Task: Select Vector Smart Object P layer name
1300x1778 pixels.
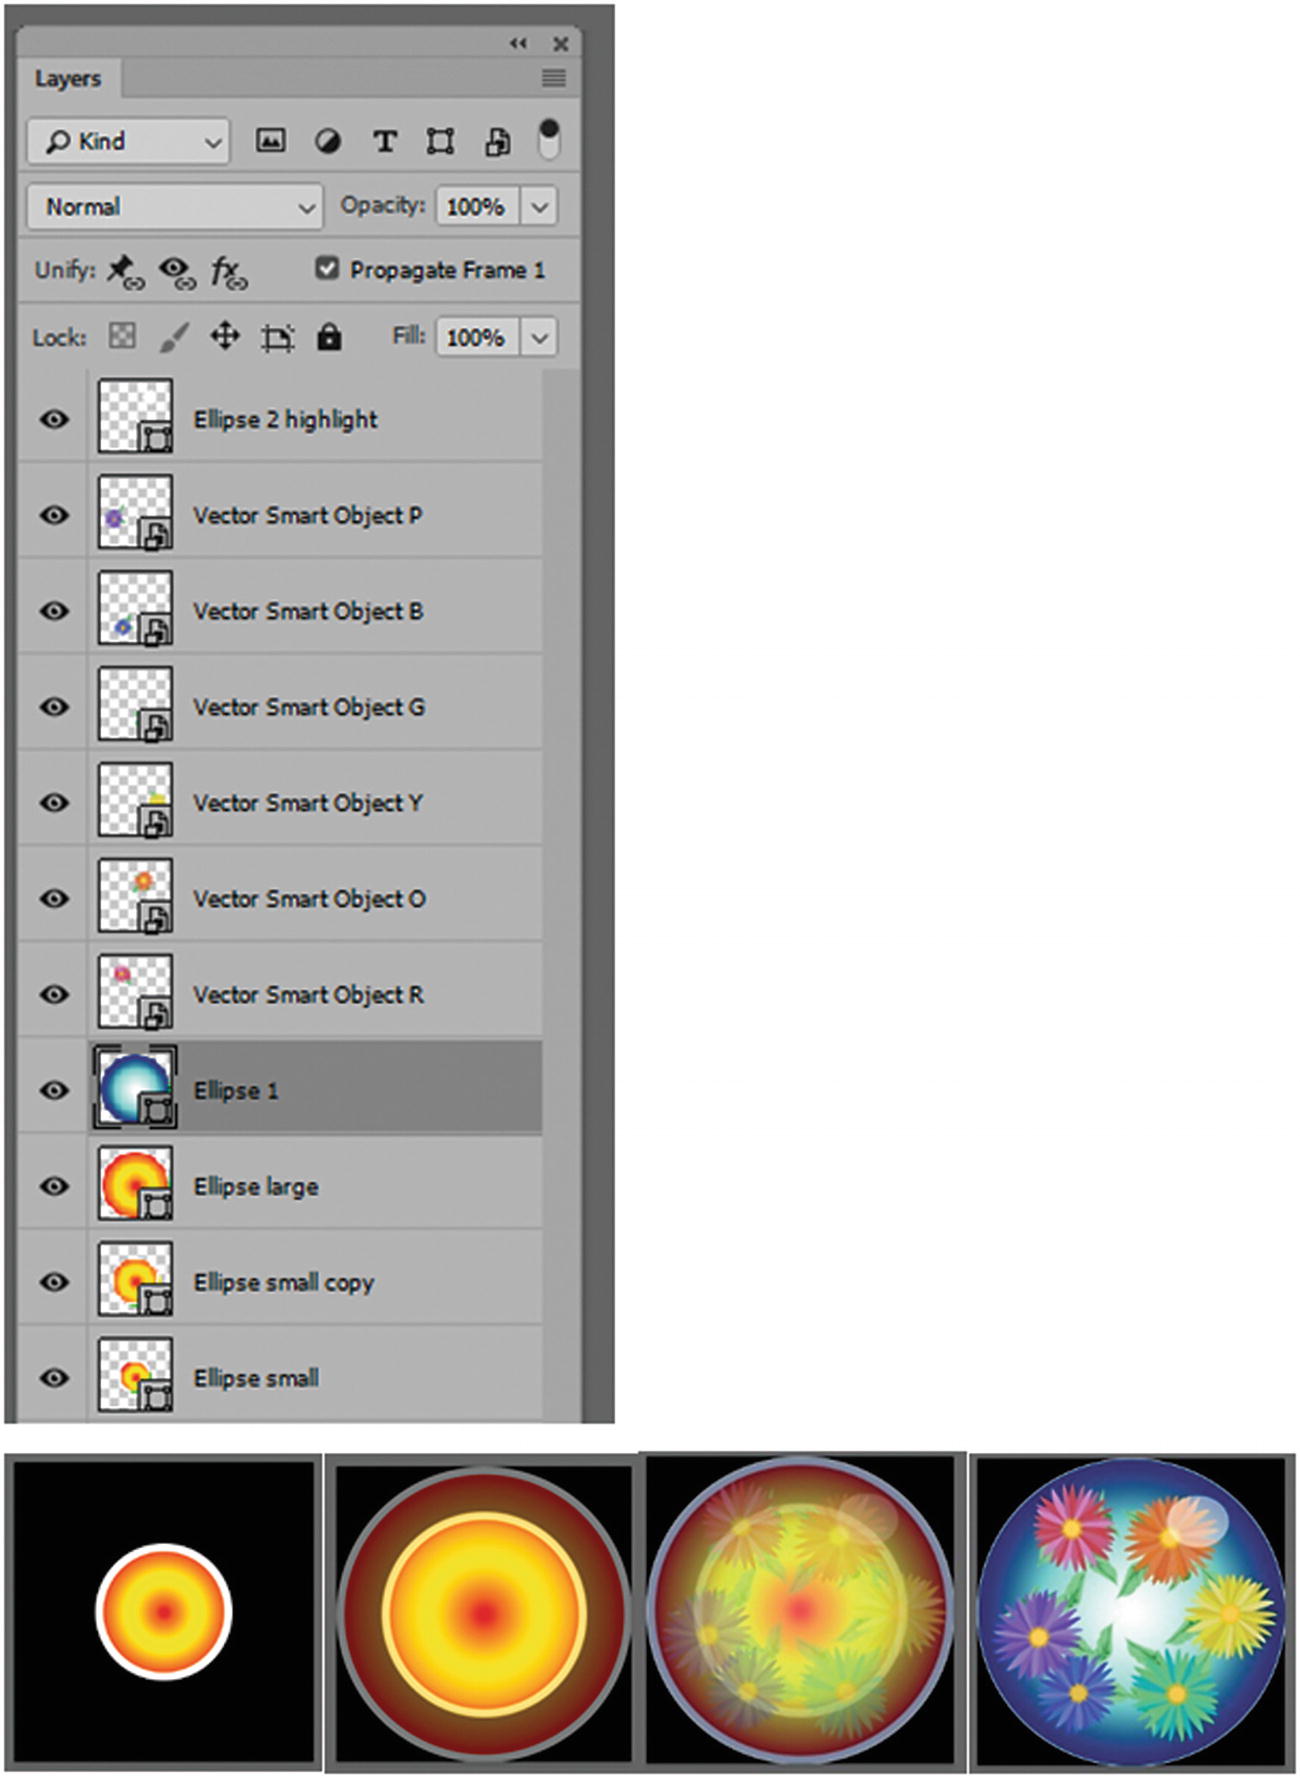Action: pos(307,515)
